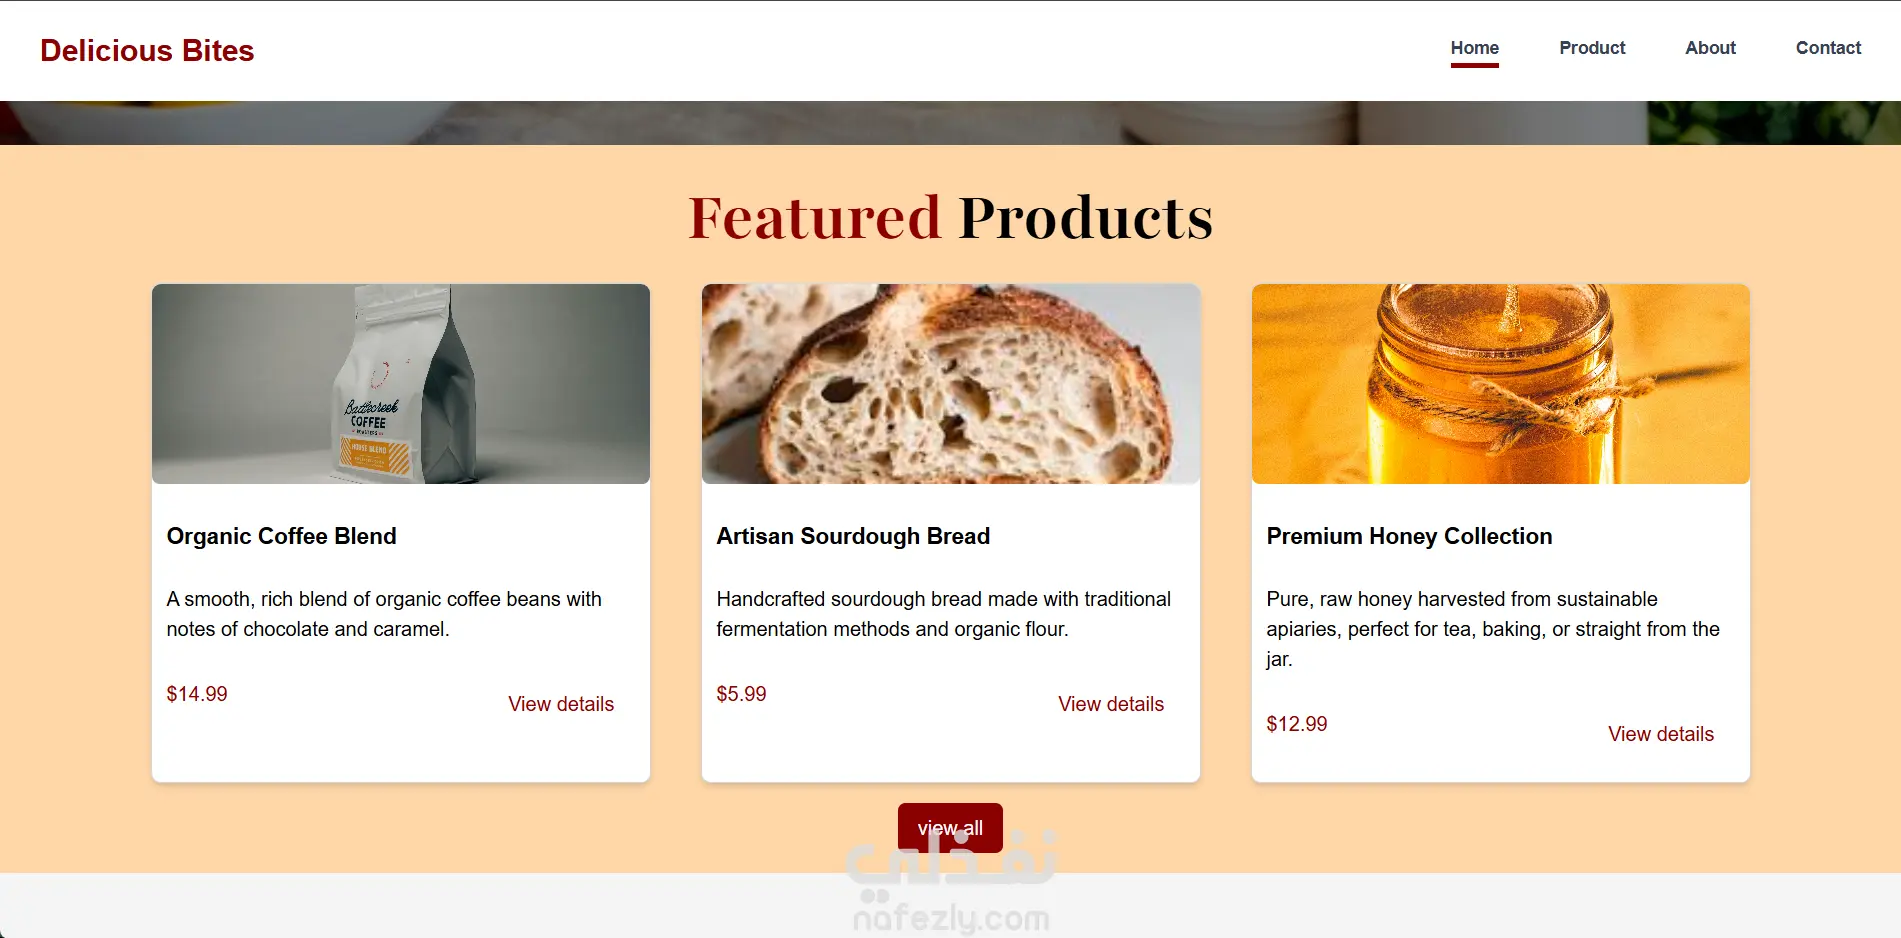Click the view all button
1901x938 pixels.
point(950,828)
